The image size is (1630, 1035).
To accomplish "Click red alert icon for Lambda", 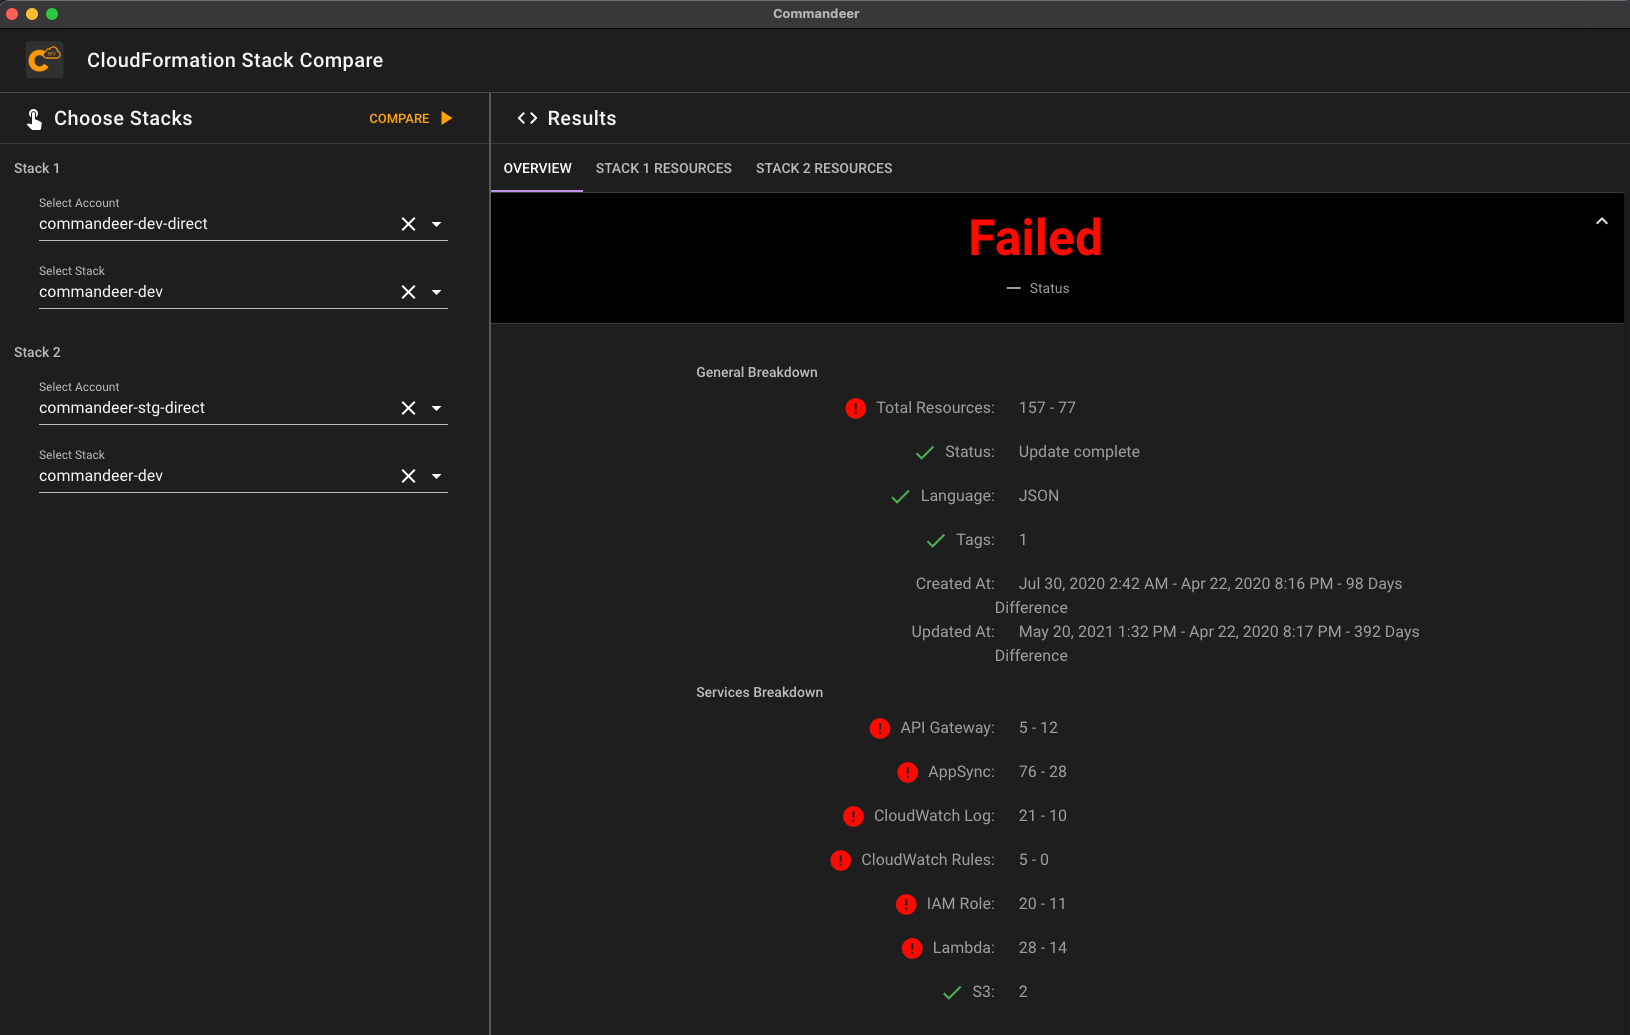I will pyautogui.click(x=912, y=948).
